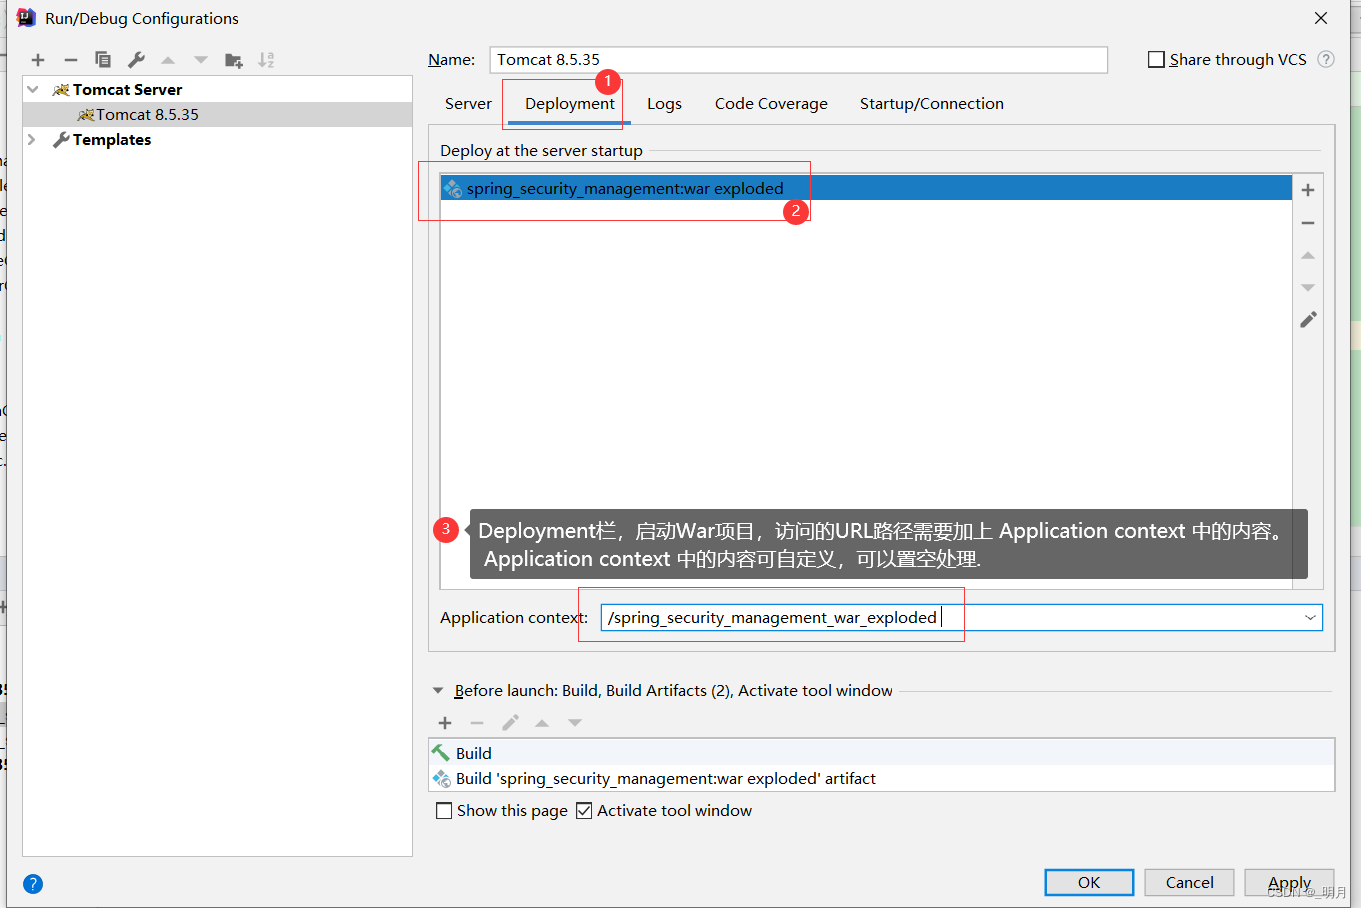
Task: Open the Code Coverage tab
Action: 771,104
